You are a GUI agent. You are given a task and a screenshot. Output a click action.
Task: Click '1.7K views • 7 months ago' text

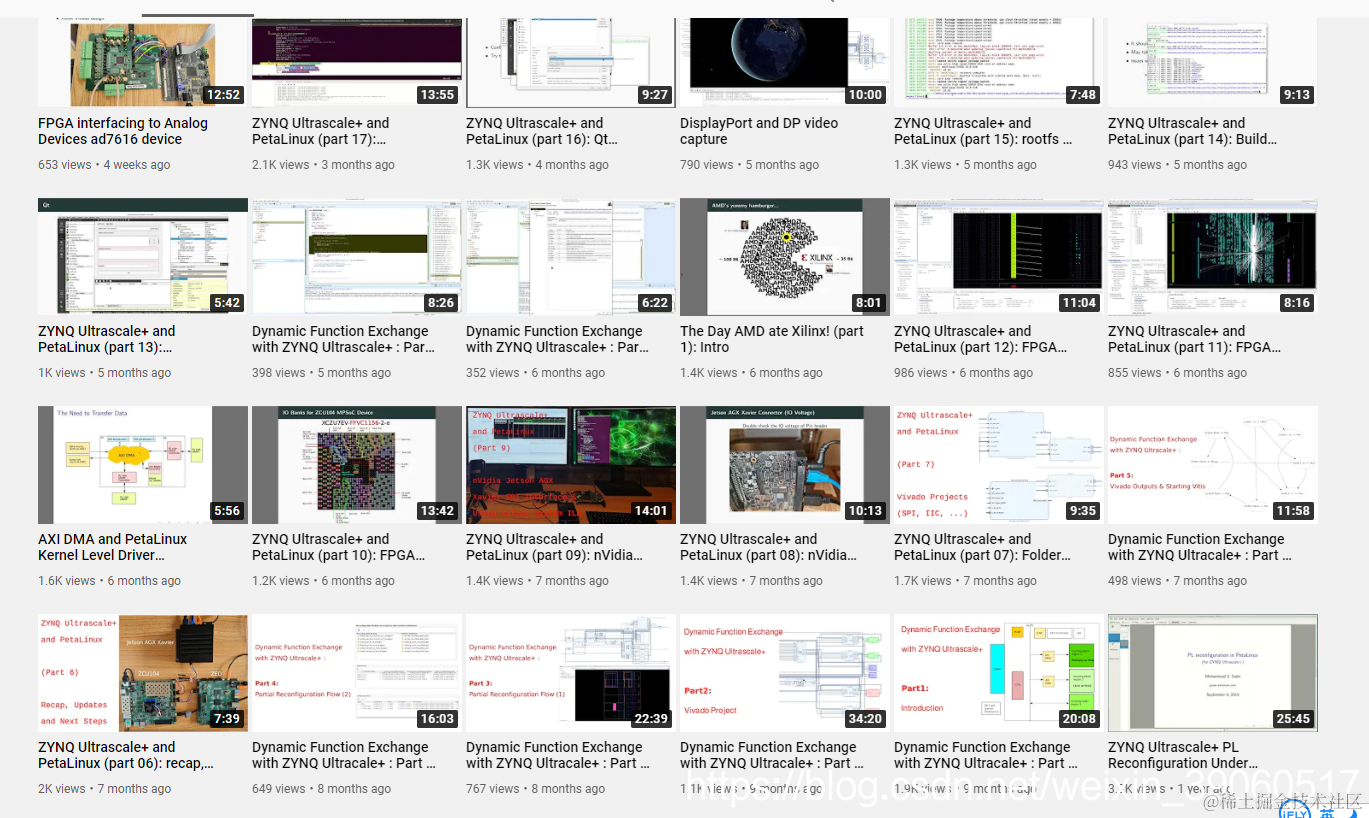coord(965,581)
